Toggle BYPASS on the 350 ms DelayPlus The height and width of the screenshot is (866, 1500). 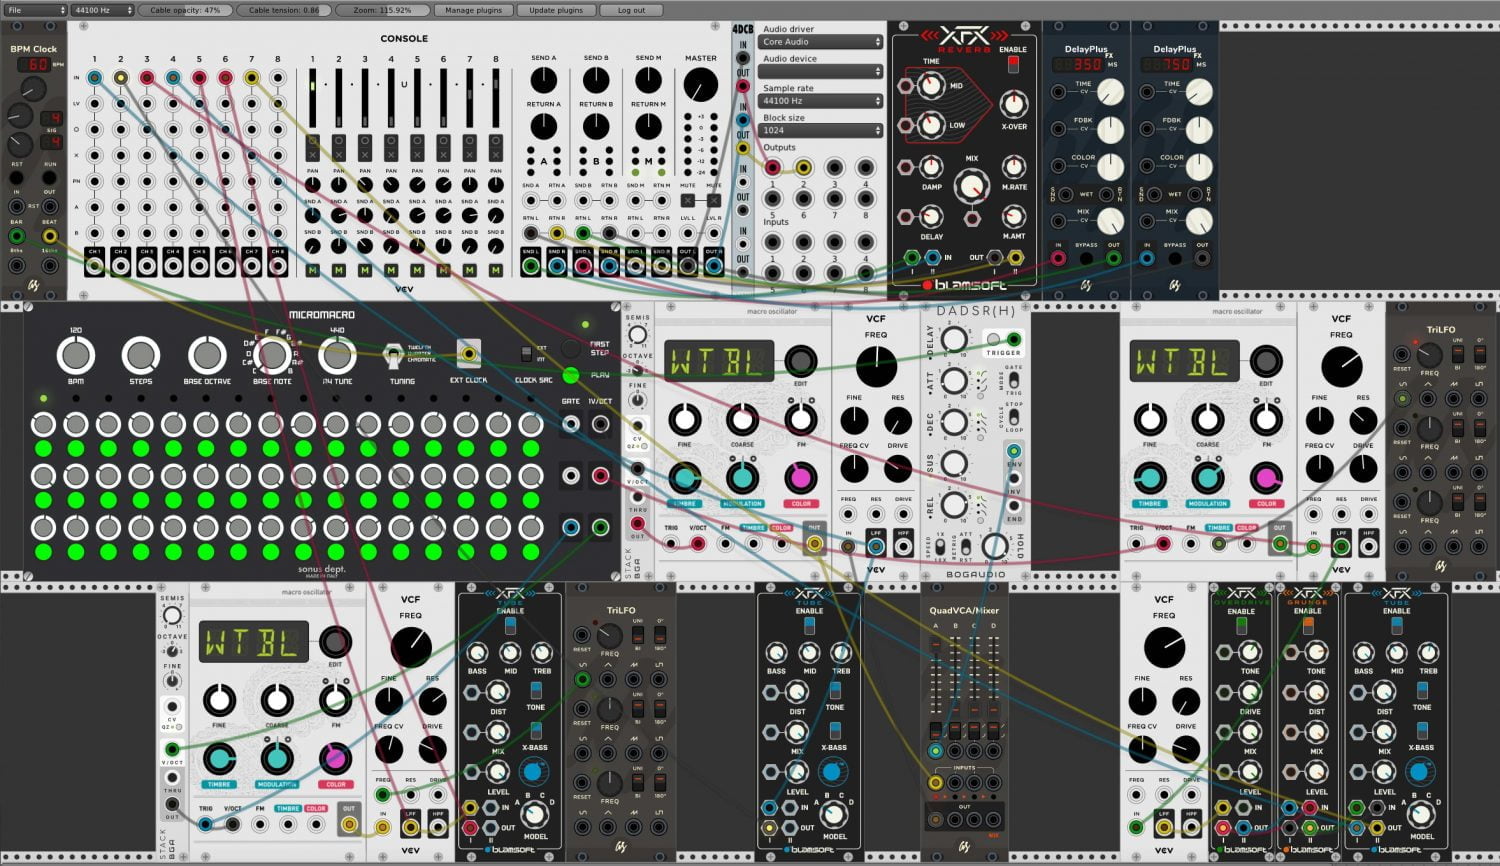[1086, 258]
